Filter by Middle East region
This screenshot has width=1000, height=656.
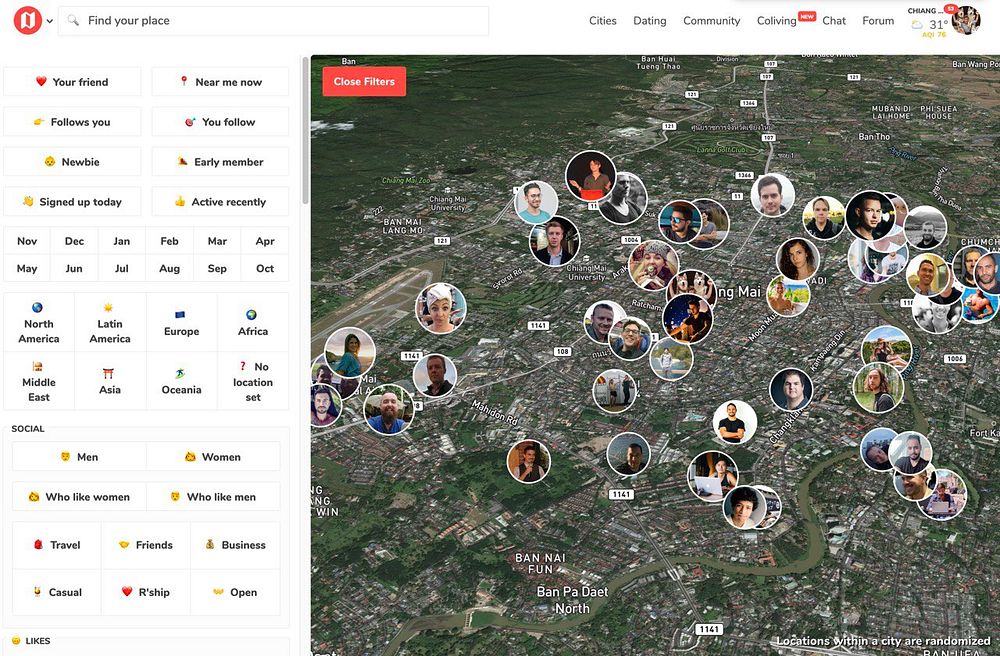tap(39, 381)
